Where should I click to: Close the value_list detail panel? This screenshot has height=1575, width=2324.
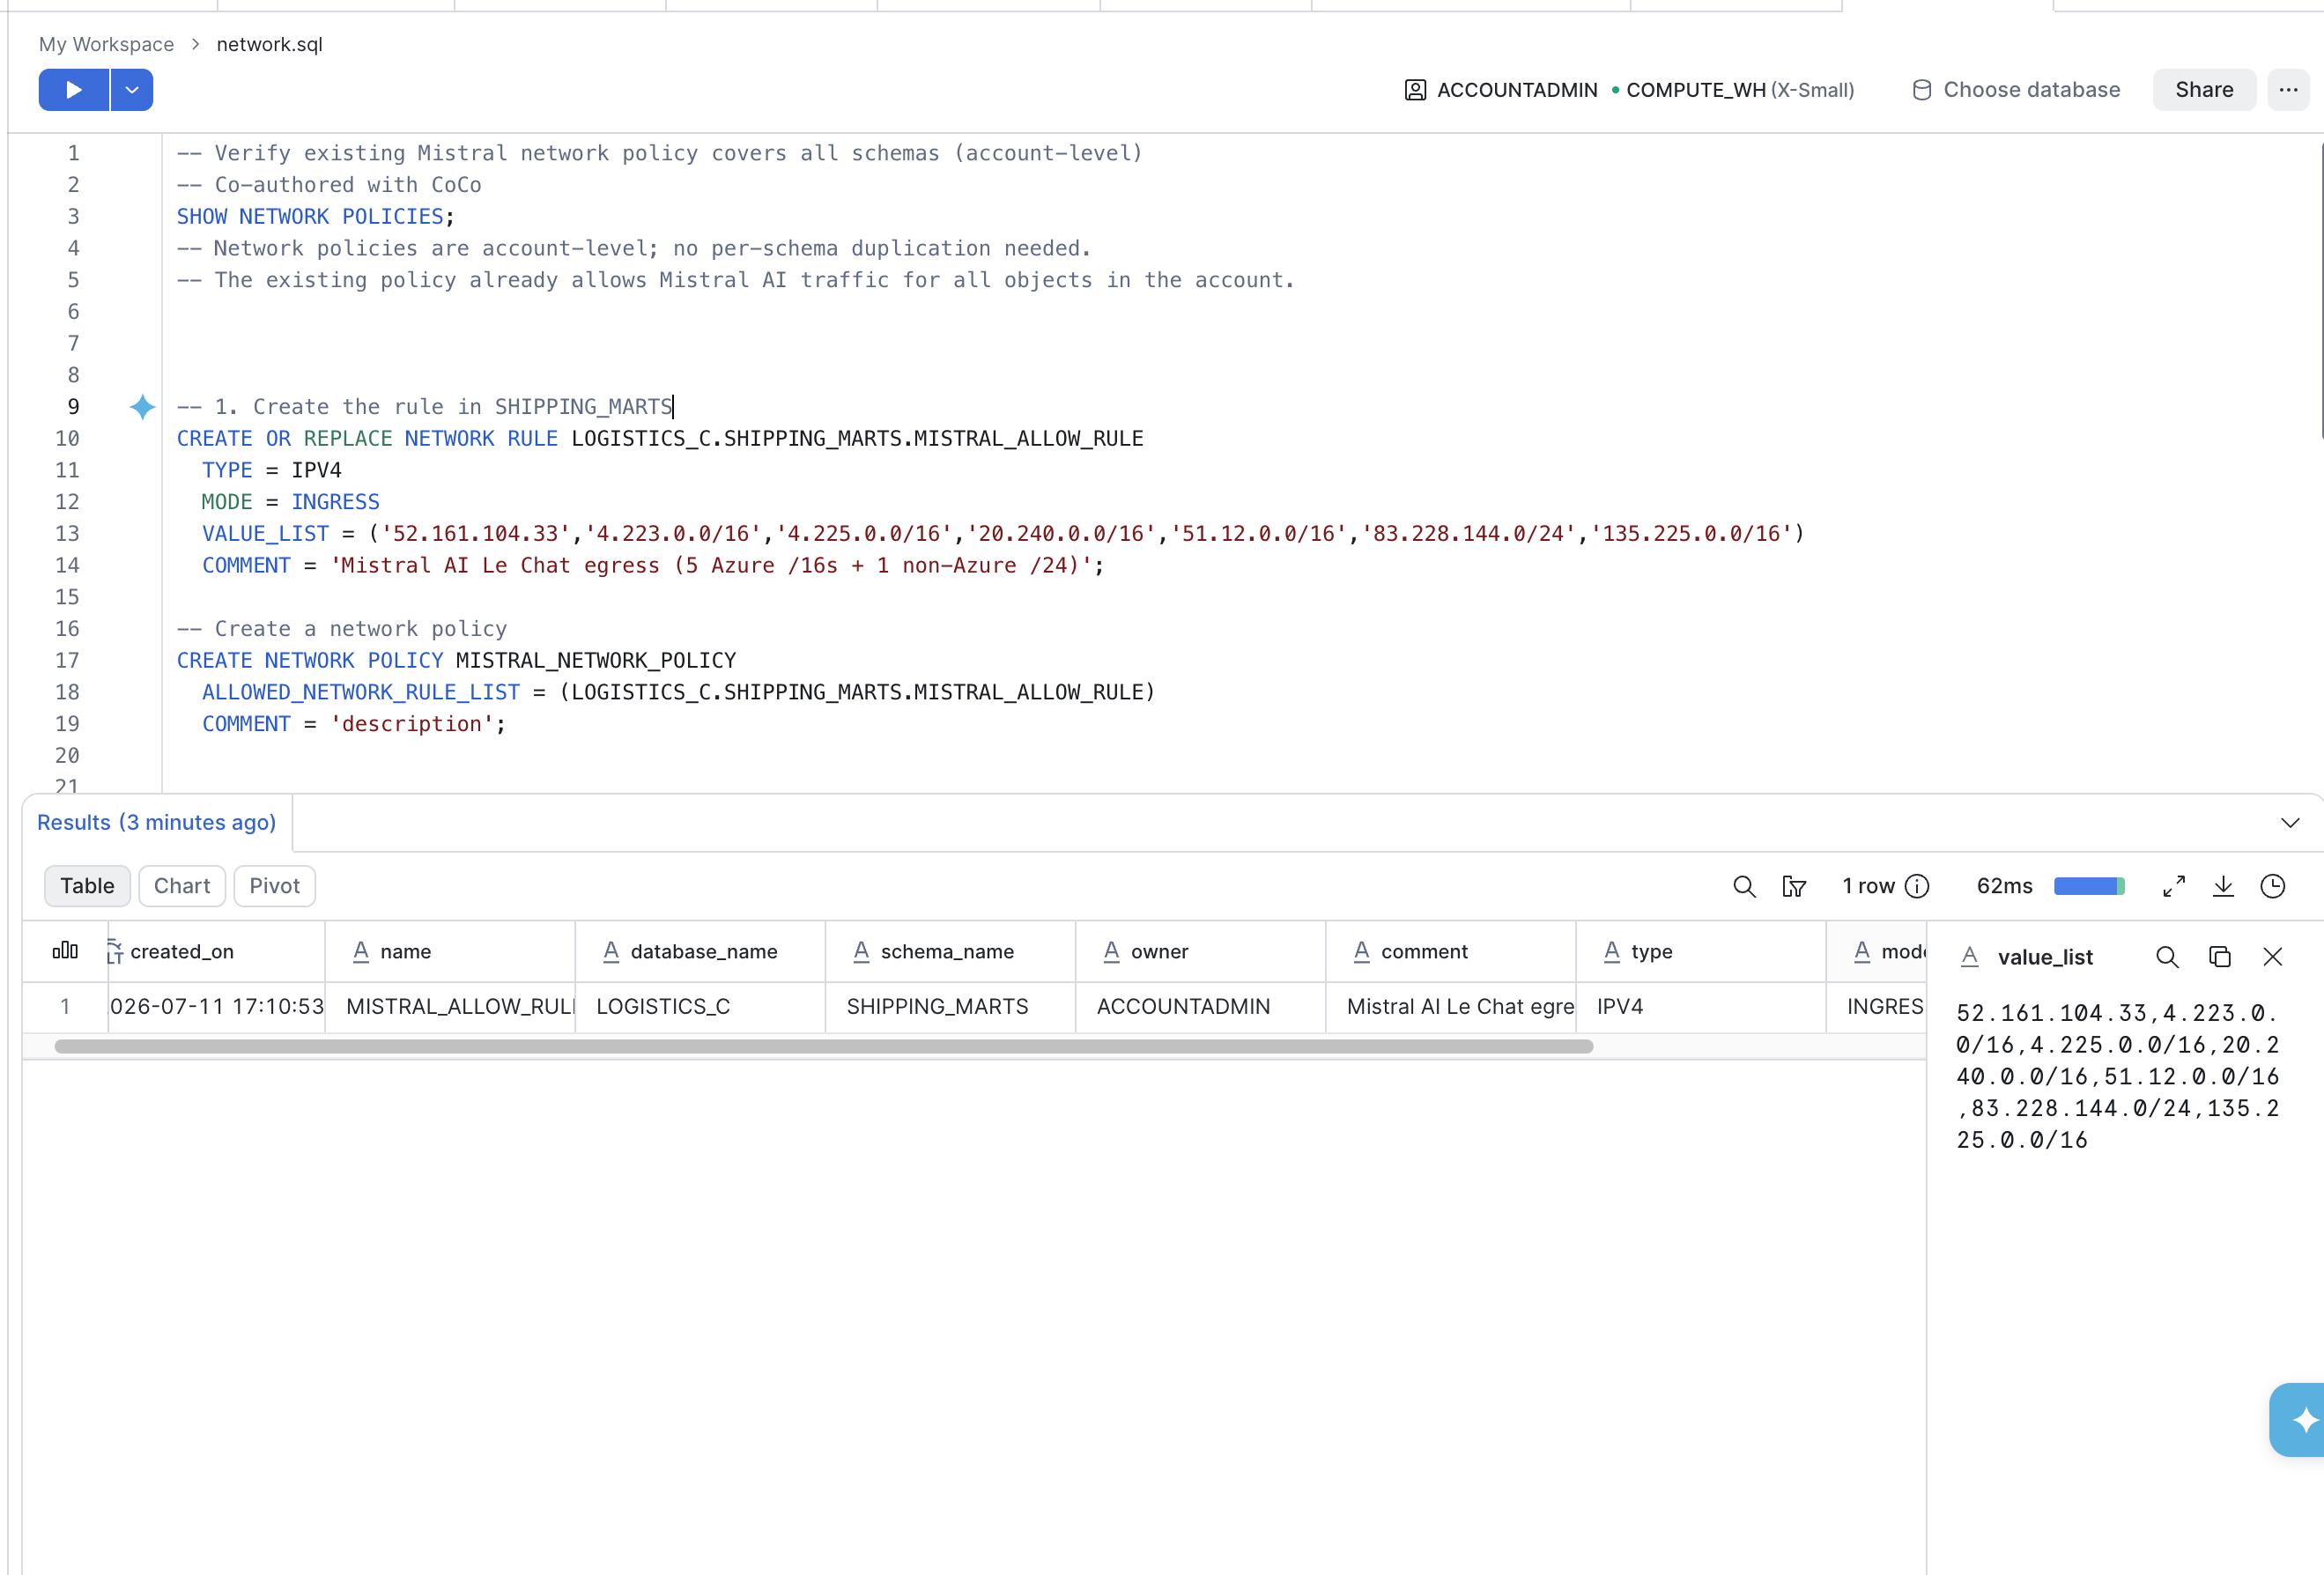[x=2272, y=957]
